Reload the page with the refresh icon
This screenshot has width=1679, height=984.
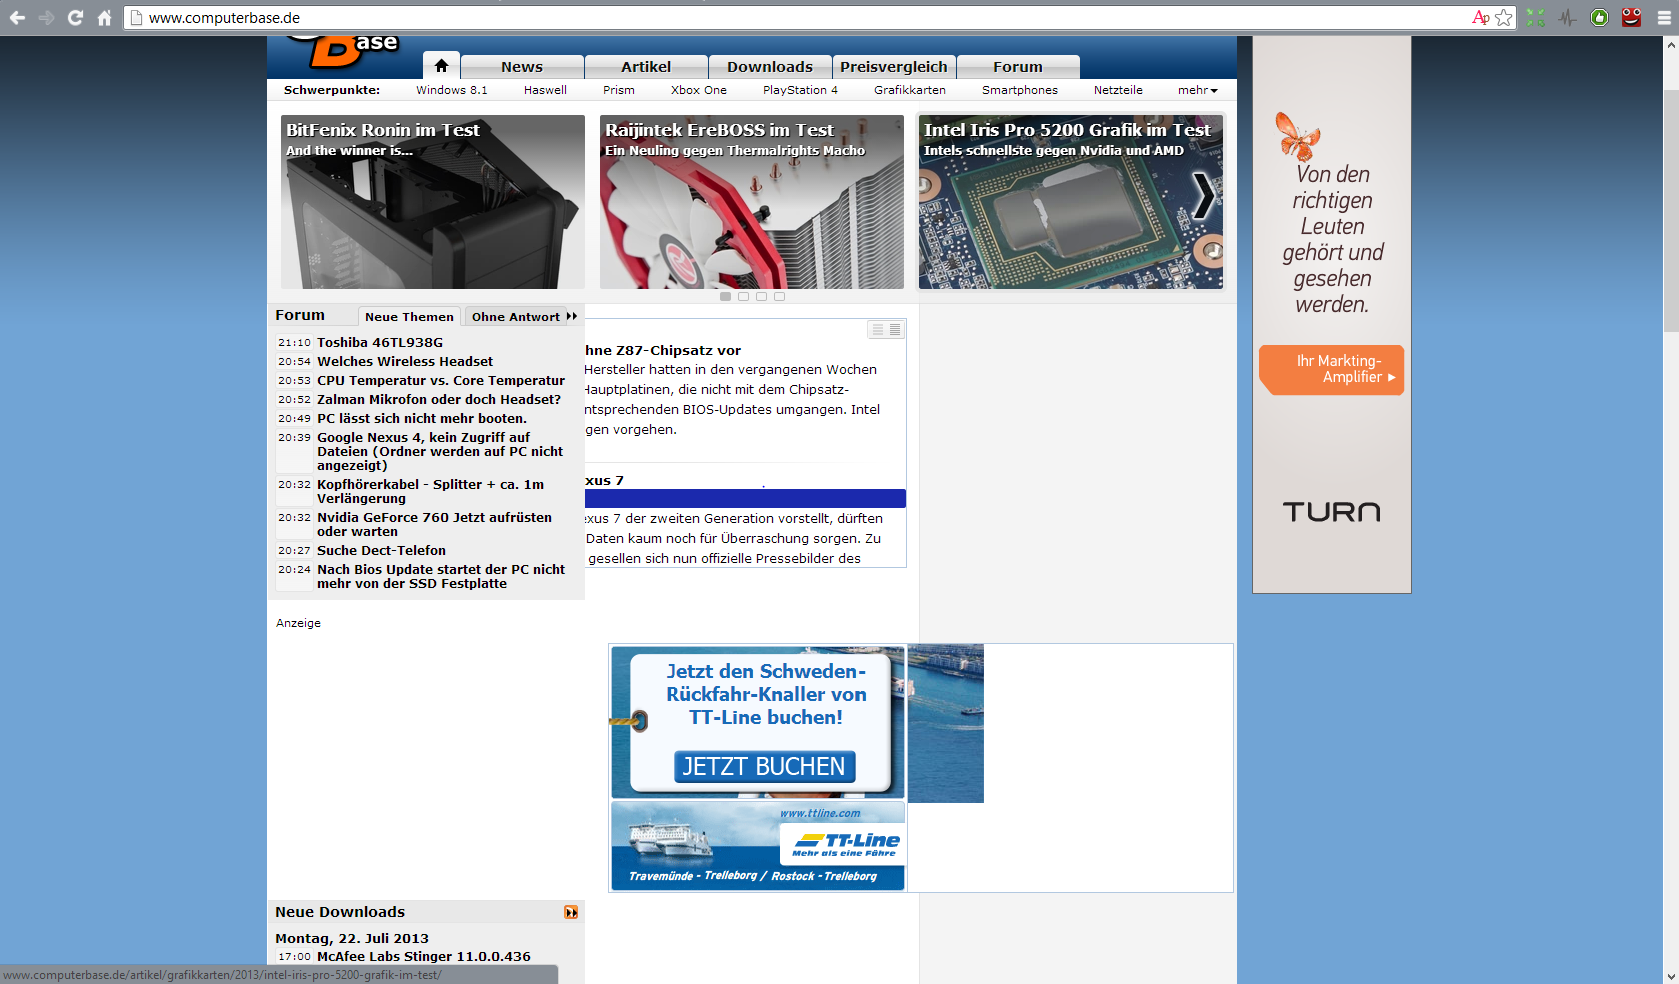pyautogui.click(x=75, y=18)
